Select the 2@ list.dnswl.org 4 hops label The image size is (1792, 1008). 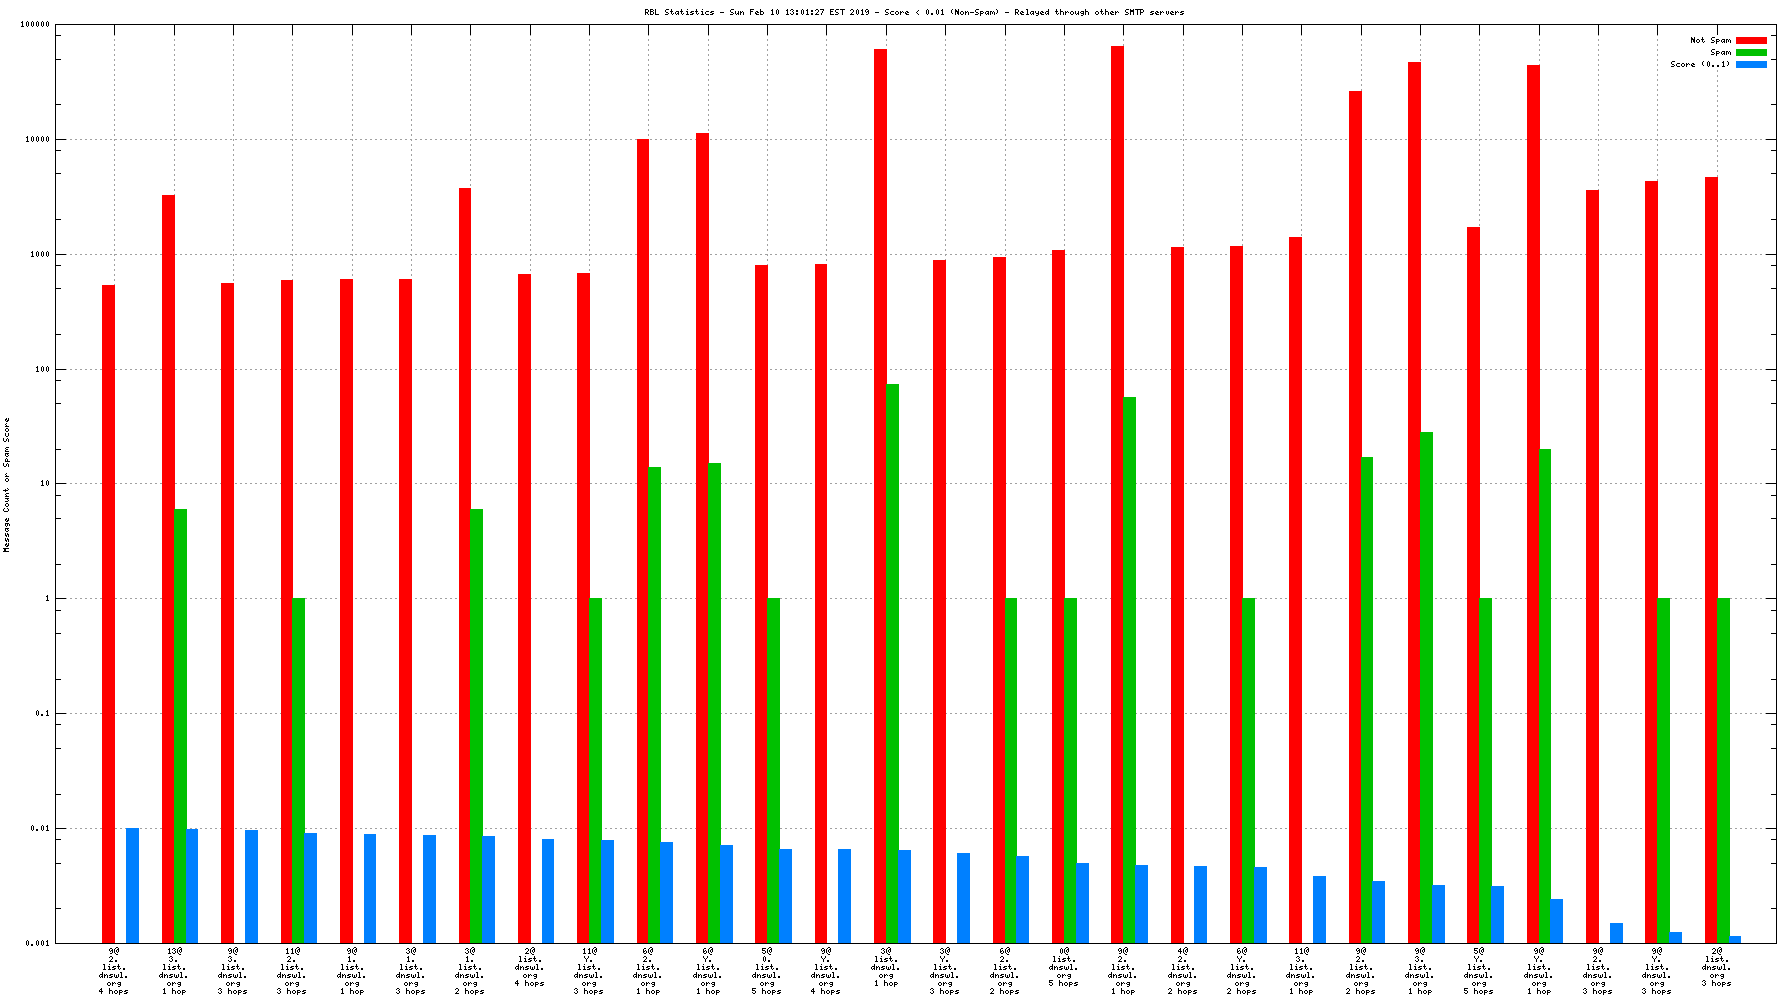tap(529, 967)
